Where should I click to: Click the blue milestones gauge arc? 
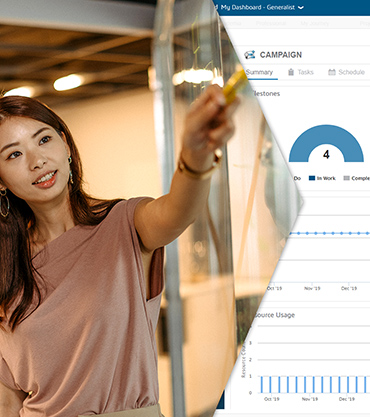tap(326, 133)
